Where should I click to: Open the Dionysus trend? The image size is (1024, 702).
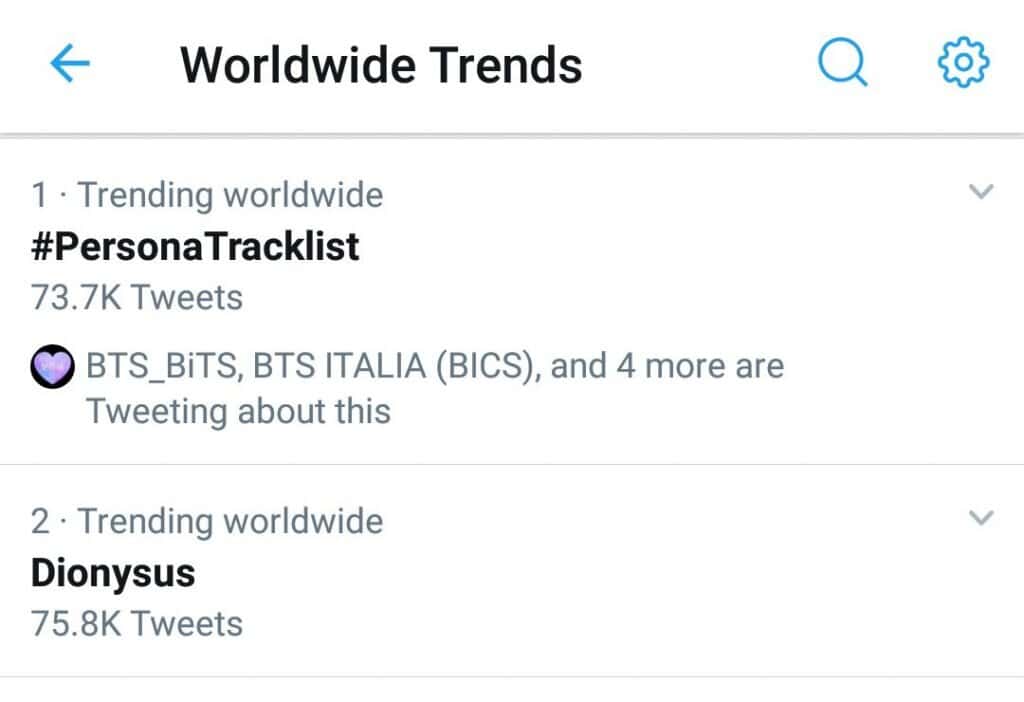pyautogui.click(x=113, y=573)
